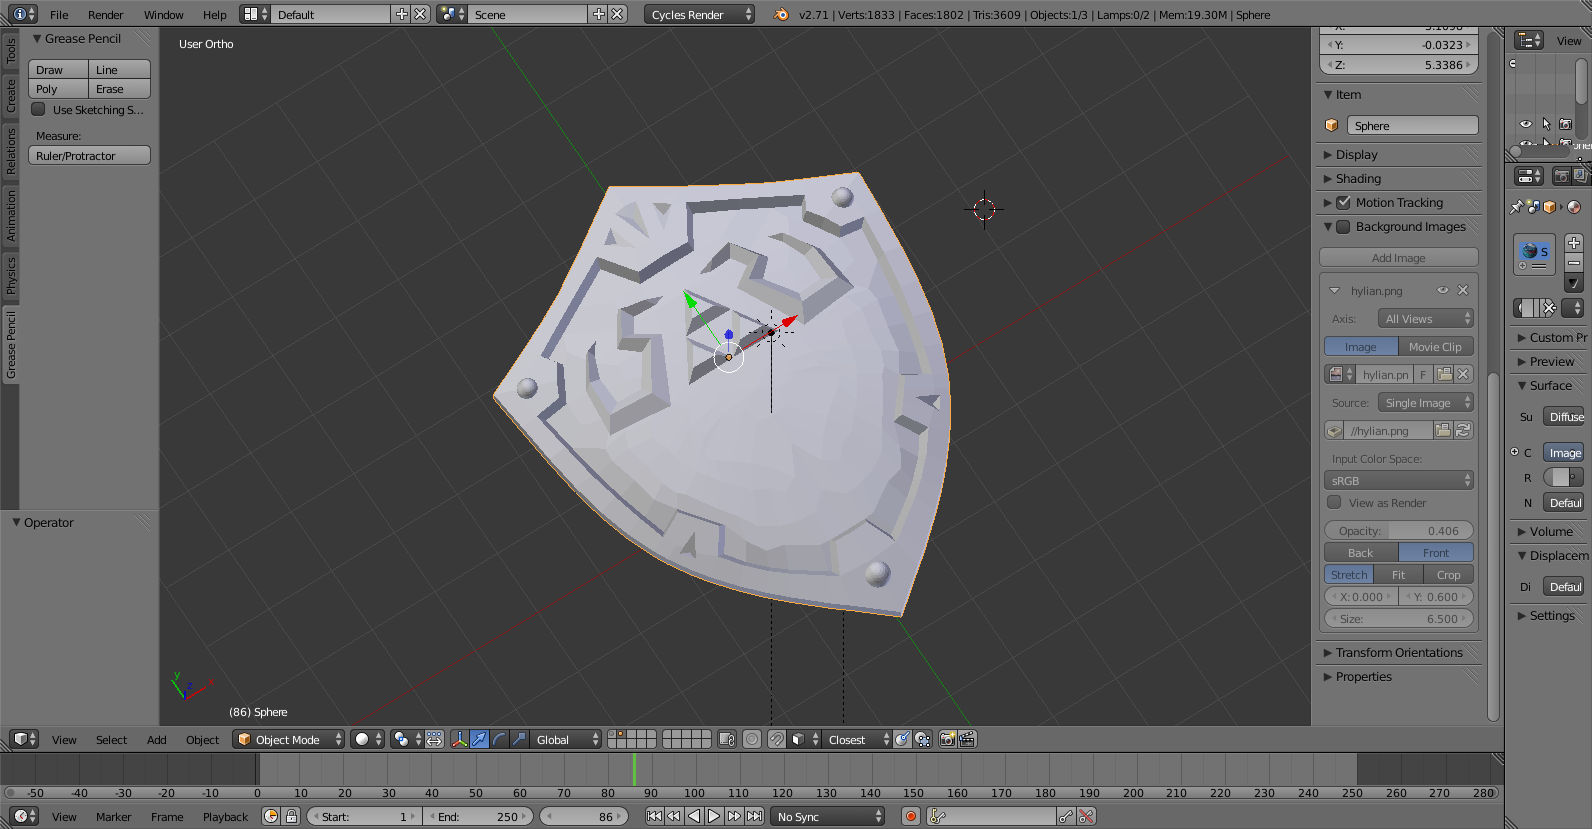This screenshot has width=1592, height=829.
Task: Open the Window menu
Action: coord(163,14)
